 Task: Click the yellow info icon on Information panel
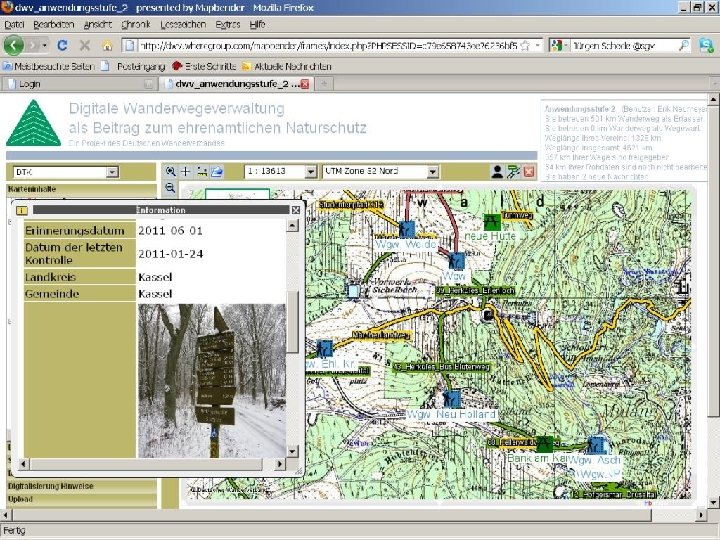click(x=22, y=210)
